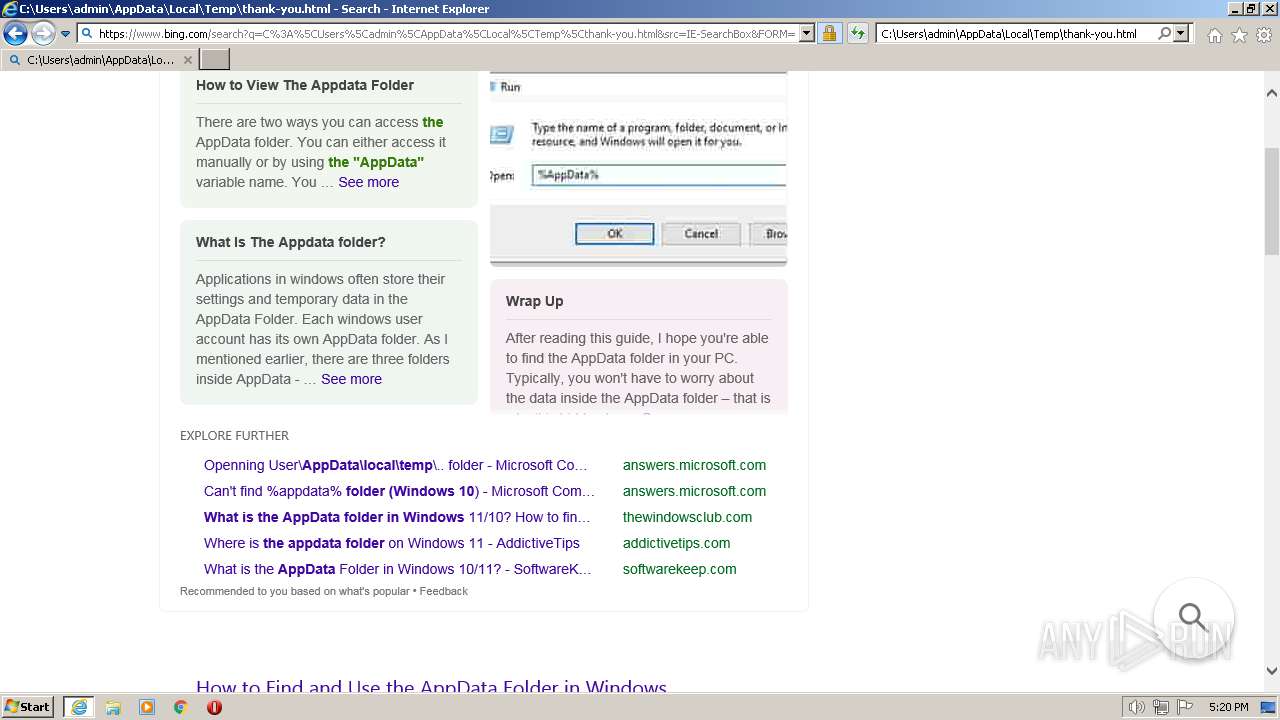Screen dimensions: 1280x720
Task: Open a new blank tab
Action: (x=215, y=60)
